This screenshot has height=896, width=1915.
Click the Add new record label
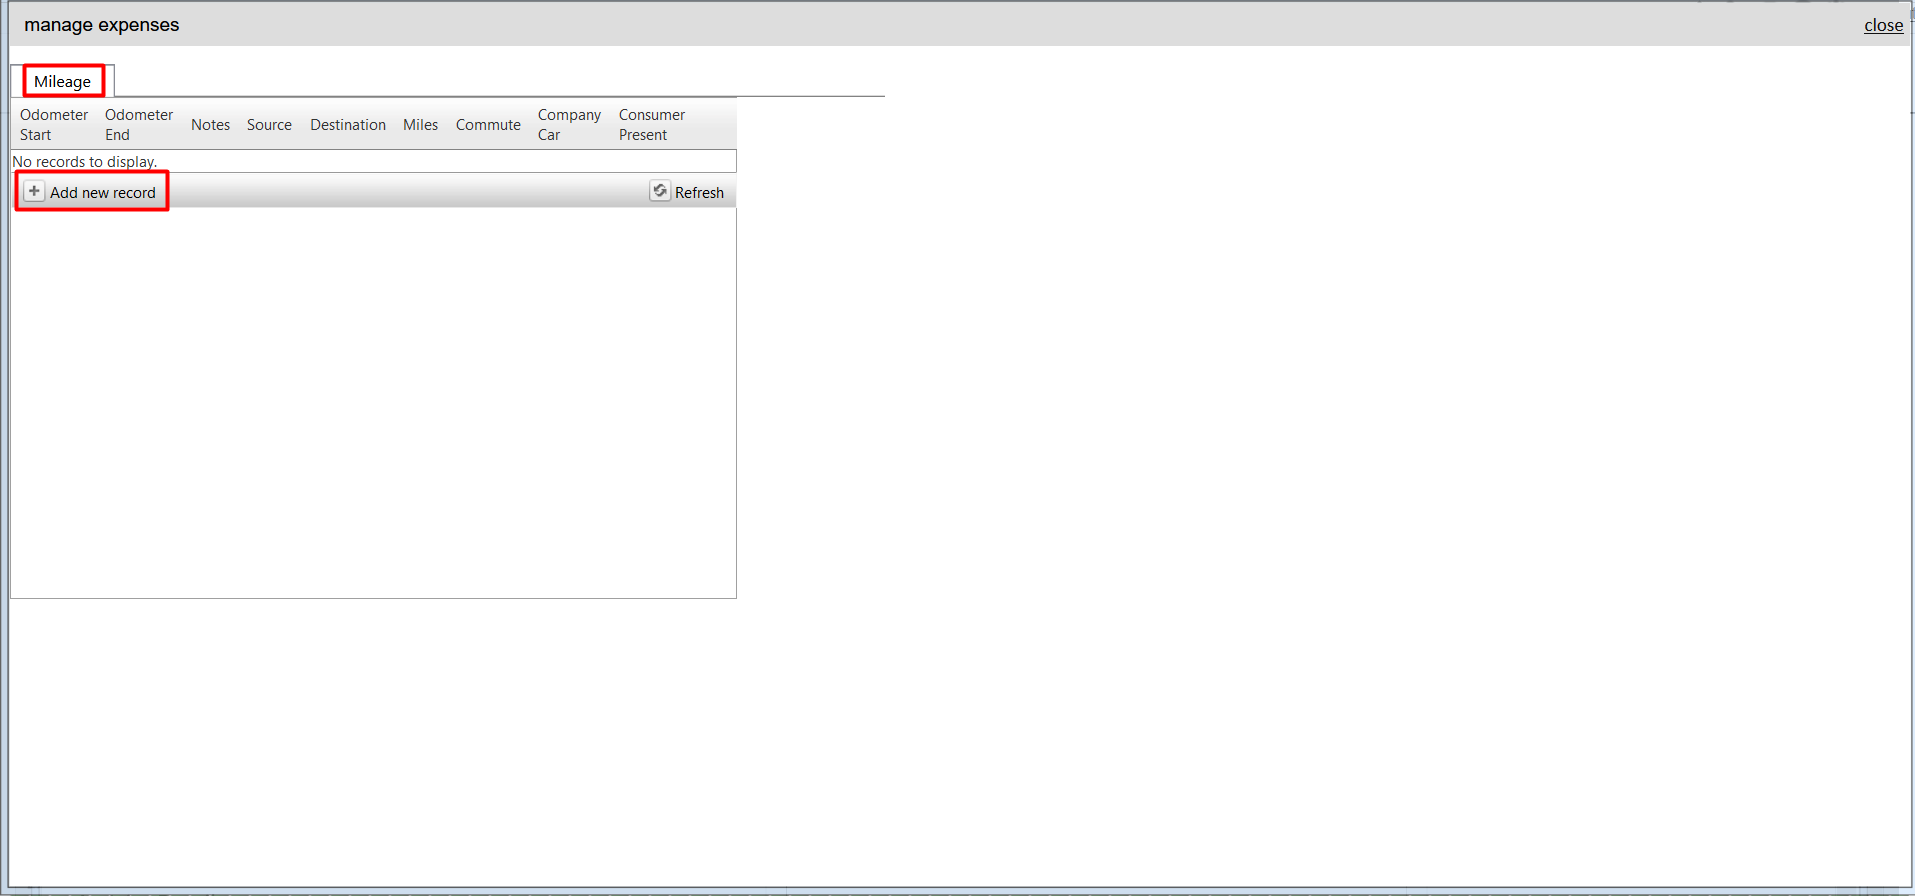[103, 193]
